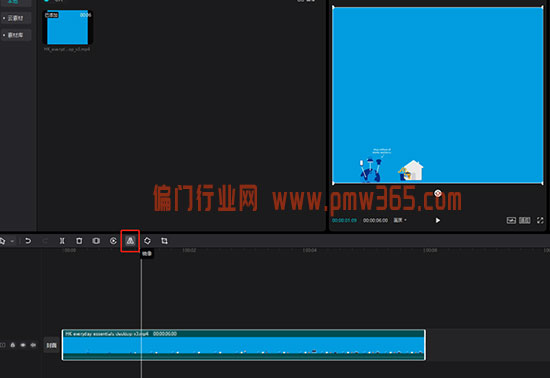
Task: Mute the main video track audio
Action: (x=33, y=345)
